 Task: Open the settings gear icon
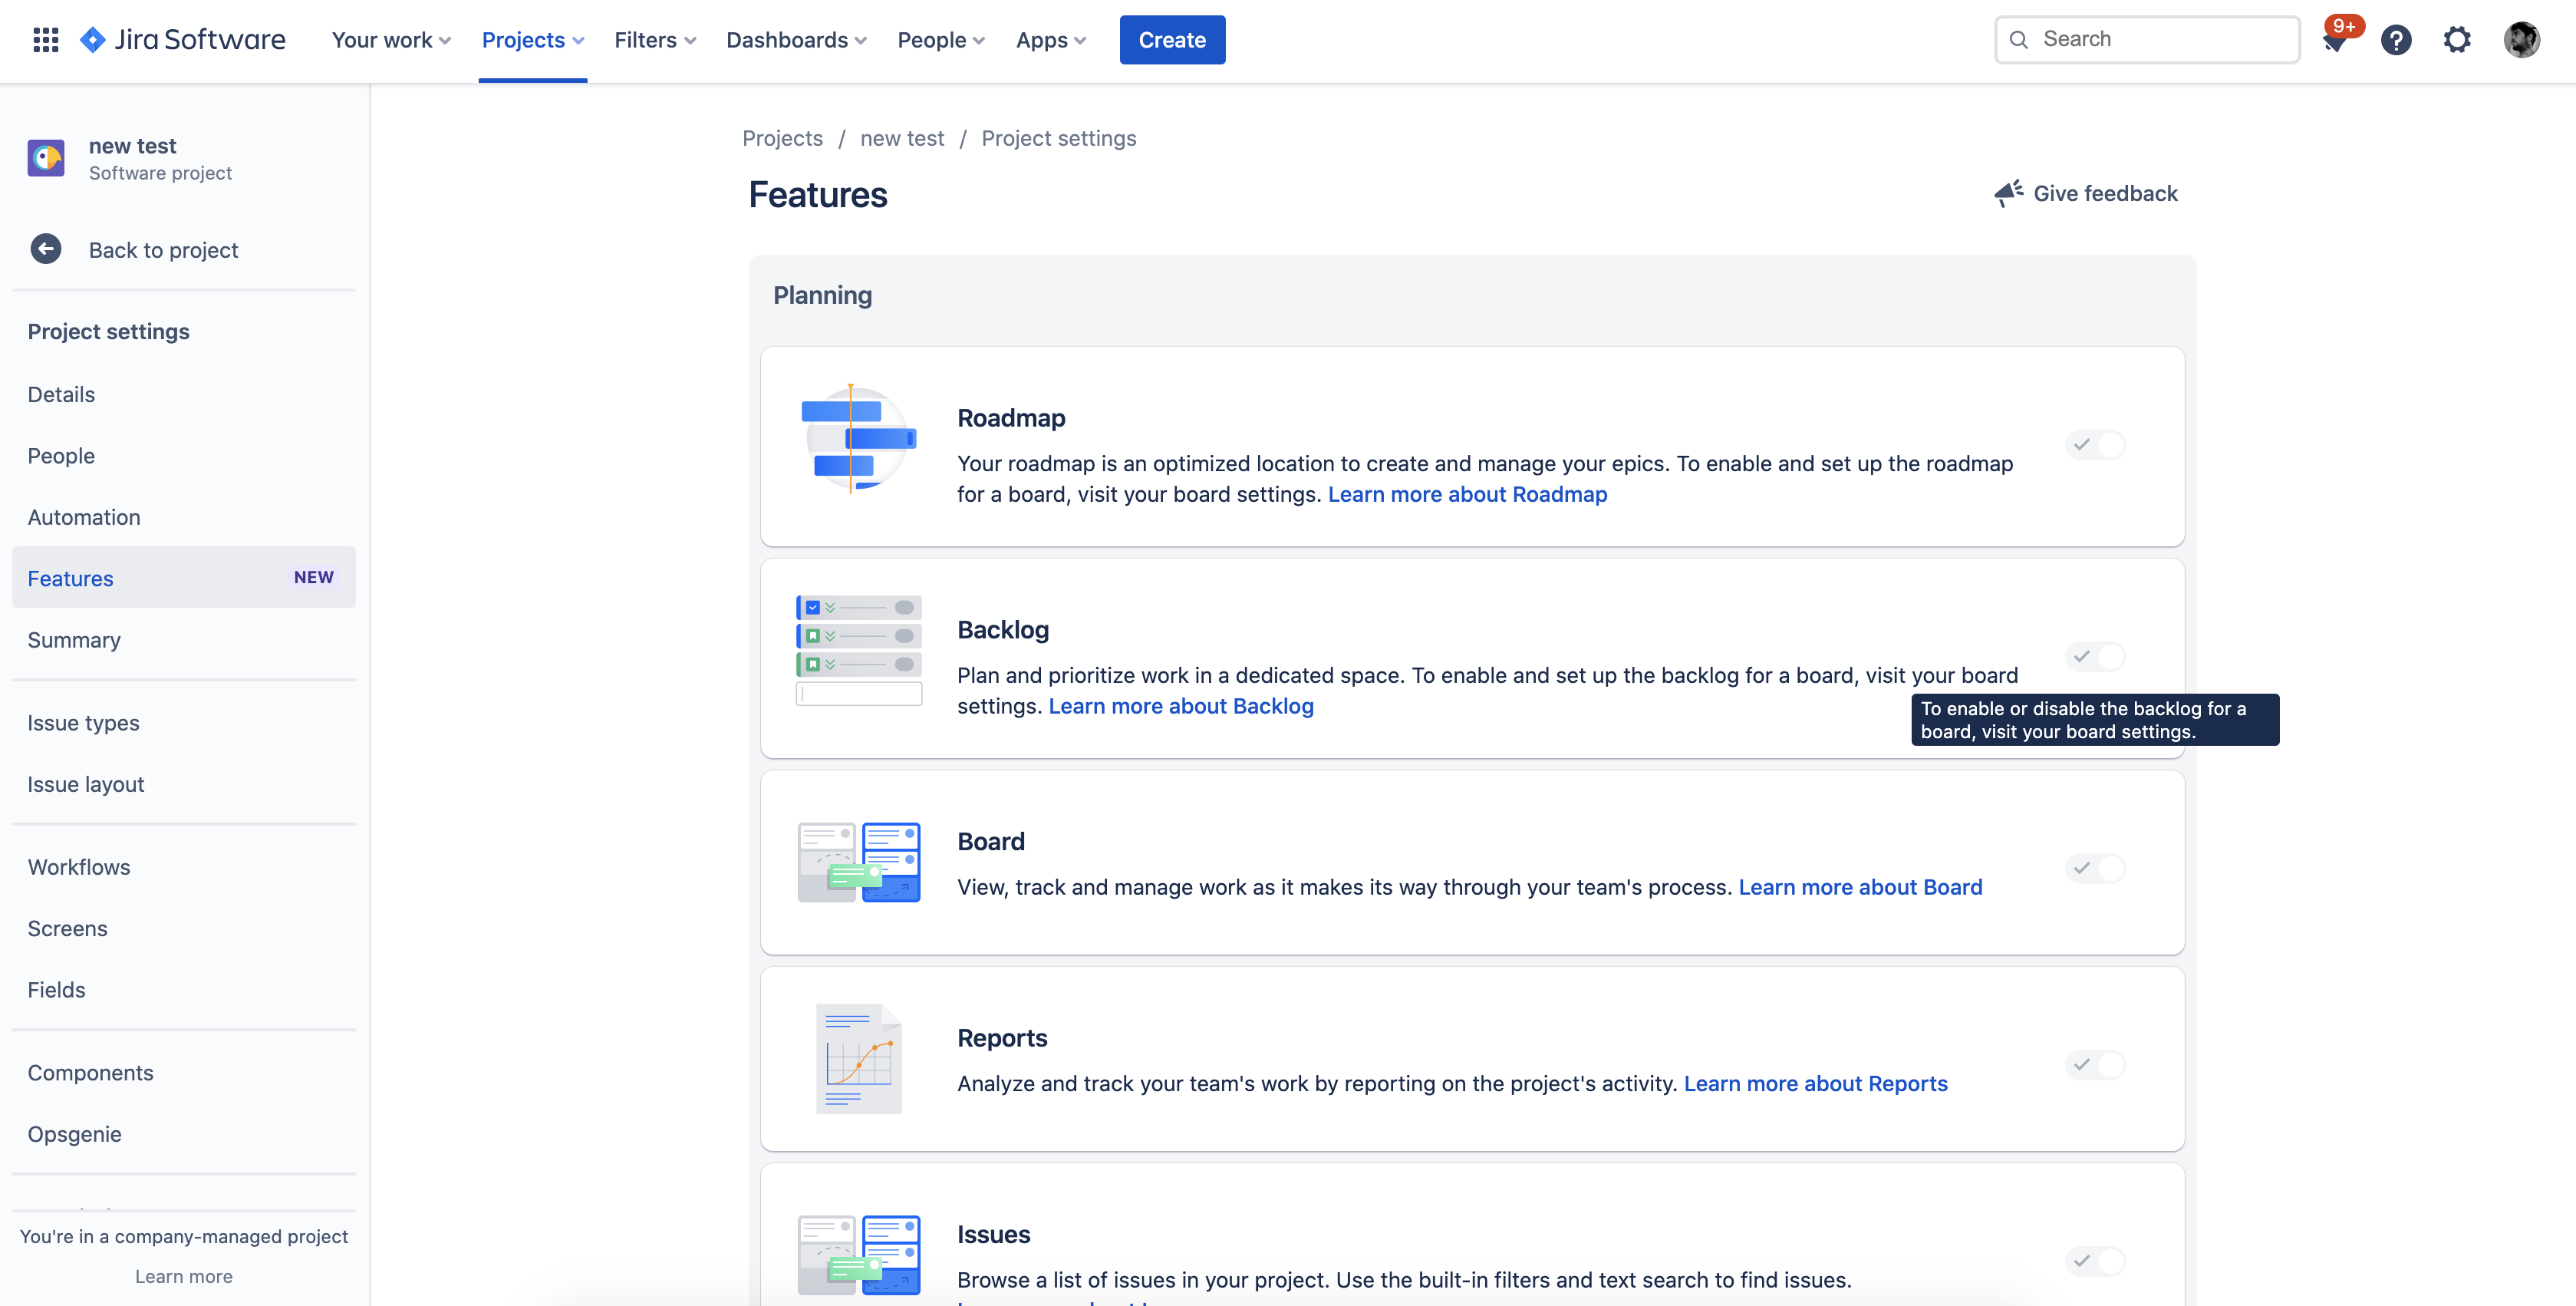2457,40
